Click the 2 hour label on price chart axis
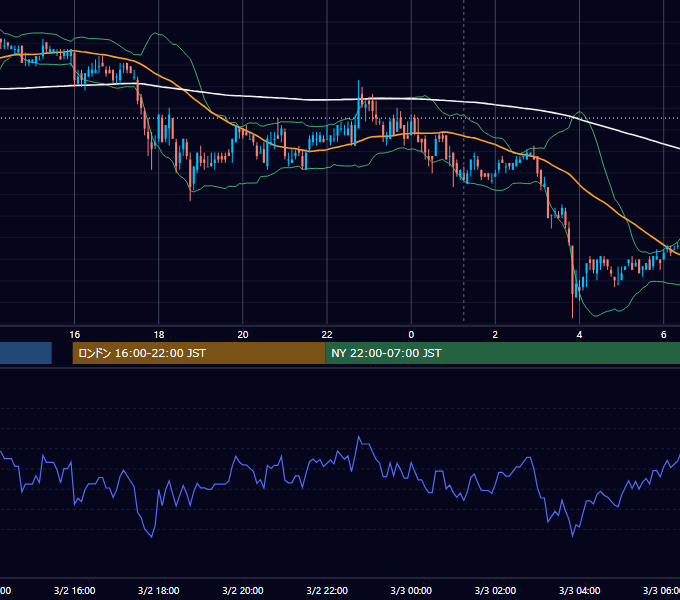This screenshot has width=680, height=600. [x=495, y=335]
